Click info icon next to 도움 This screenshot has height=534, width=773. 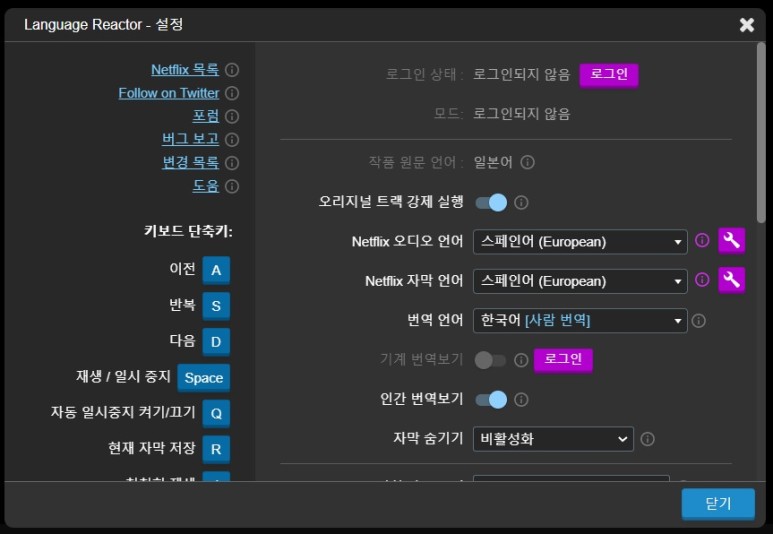coord(232,186)
